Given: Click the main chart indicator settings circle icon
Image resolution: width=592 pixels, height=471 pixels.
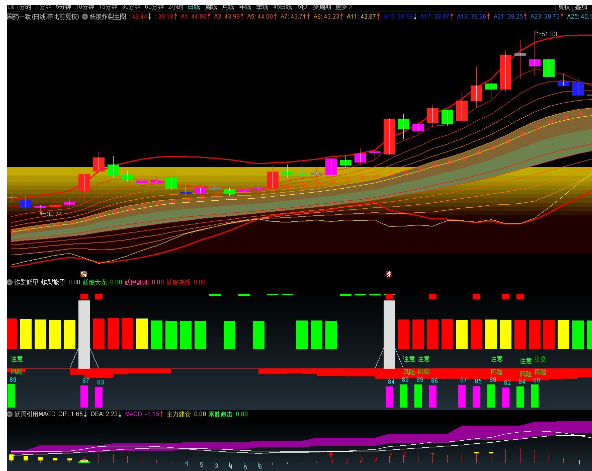Looking at the screenshot, I should [85, 17].
